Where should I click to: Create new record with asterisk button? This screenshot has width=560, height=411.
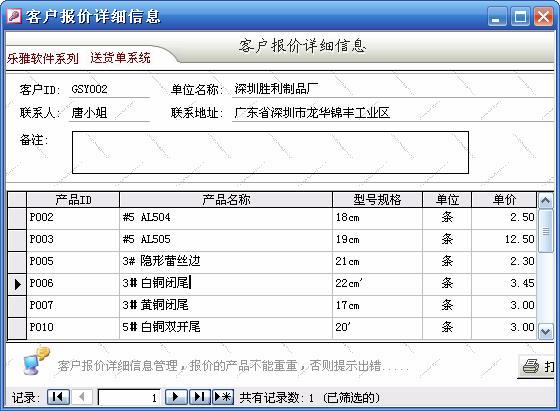tap(223, 397)
